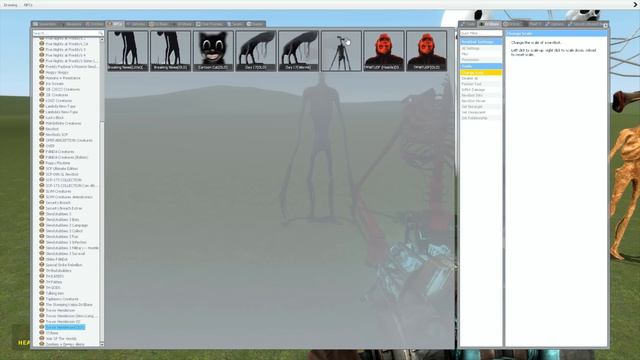Click the scroll-down arrow of the category list
The height and width of the screenshot is (360, 640).
102,345
